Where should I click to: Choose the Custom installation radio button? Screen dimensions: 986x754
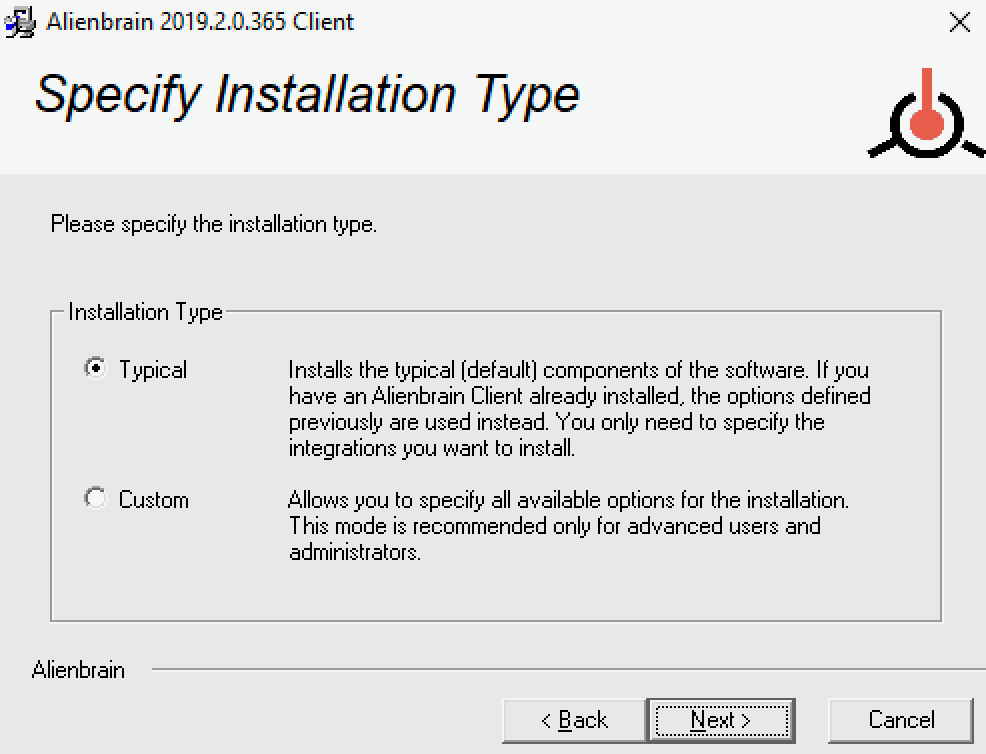(95, 498)
